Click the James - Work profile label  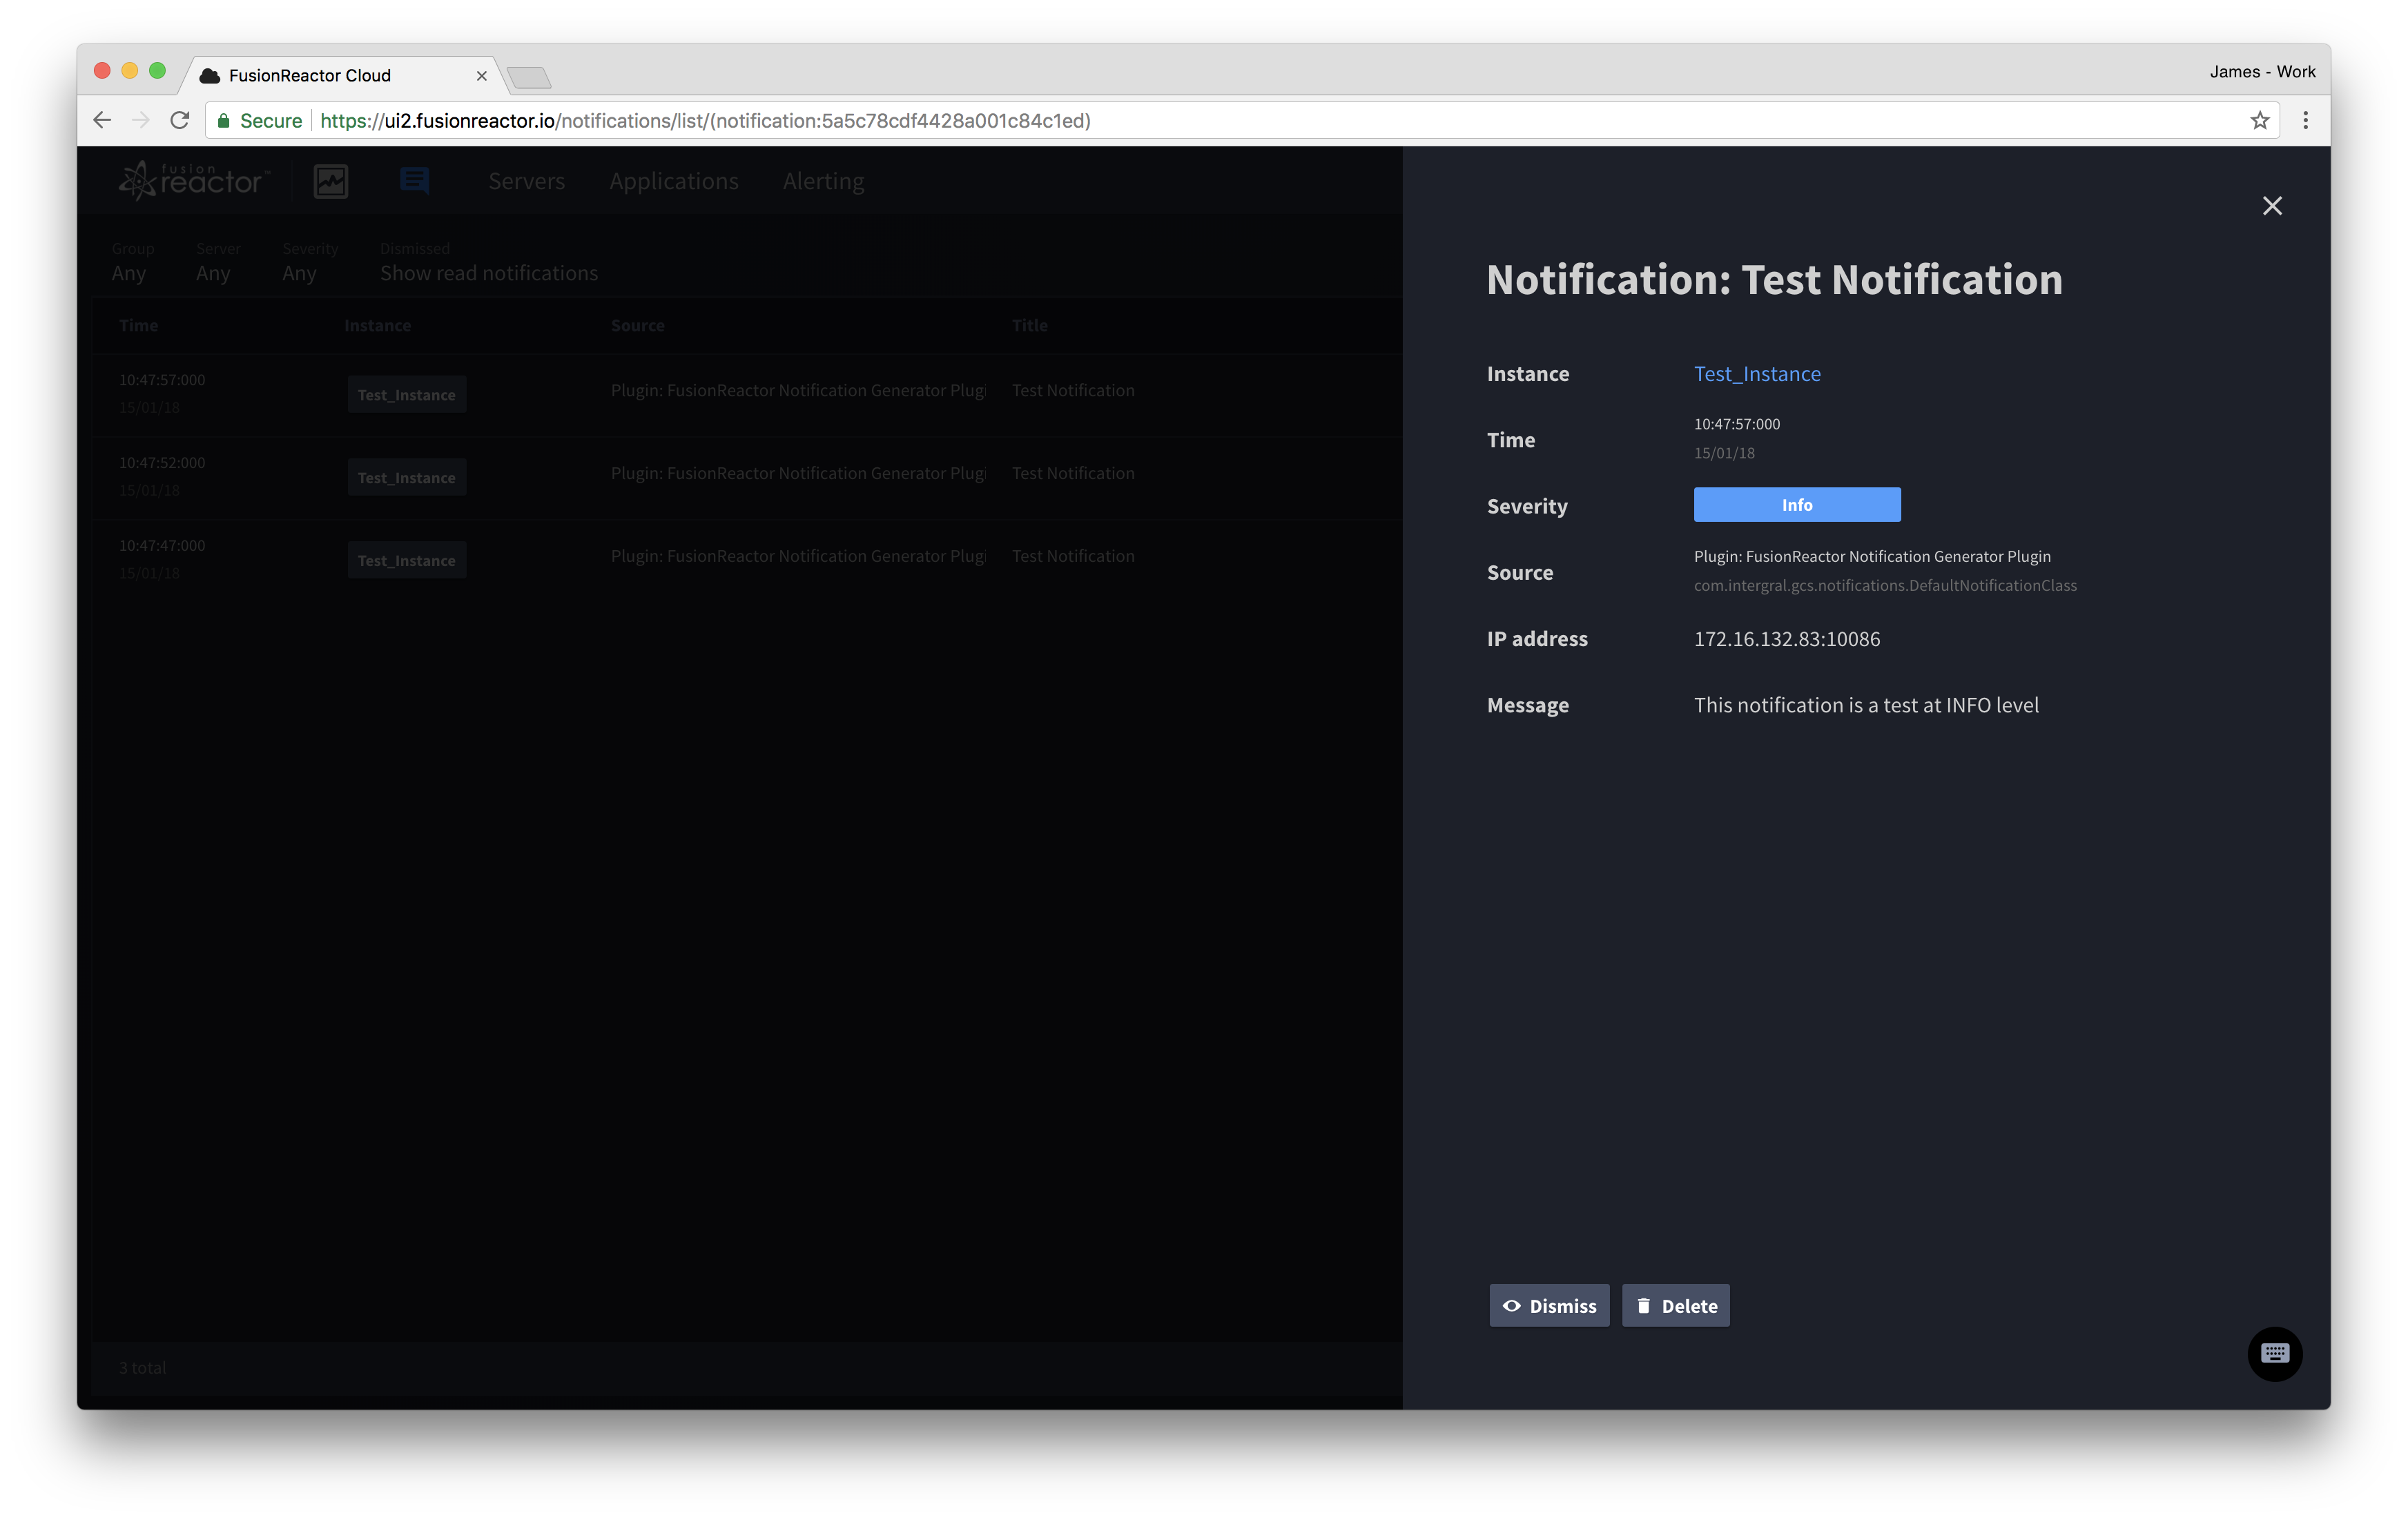(x=2262, y=72)
